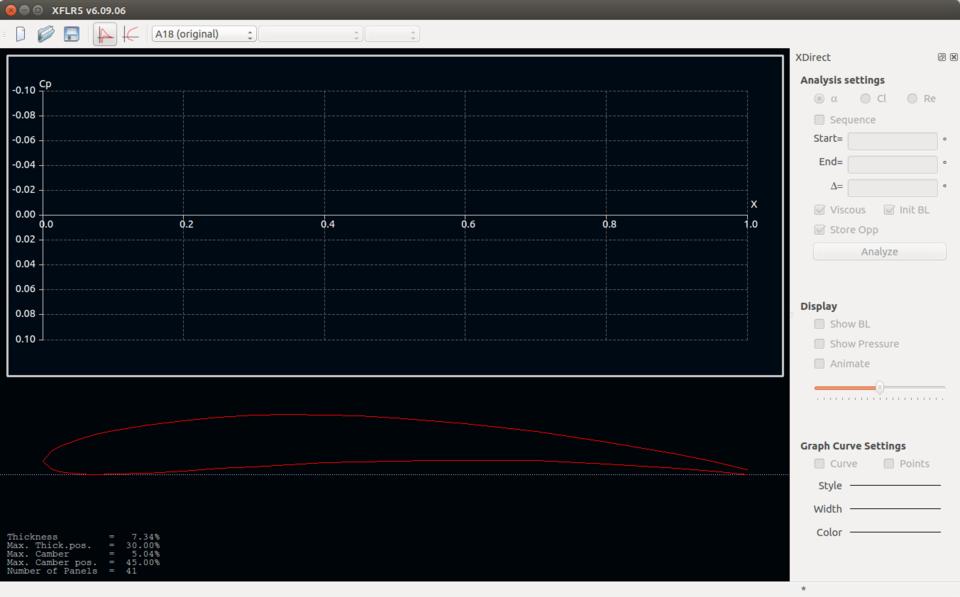Screen dimensions: 960x597
Task: Click the Color line swatch
Action: (895, 533)
